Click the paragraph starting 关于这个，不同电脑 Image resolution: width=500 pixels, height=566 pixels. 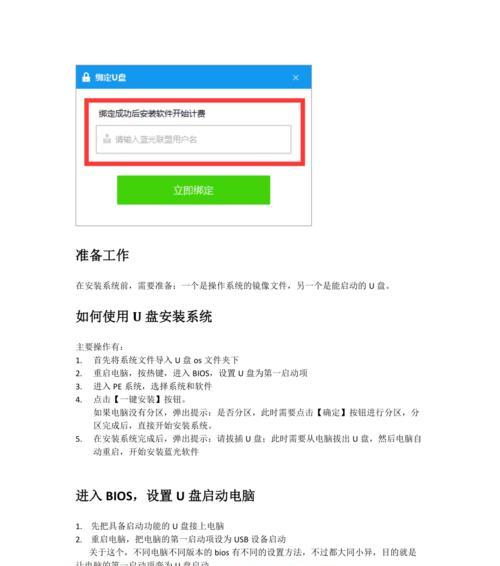tap(246, 557)
